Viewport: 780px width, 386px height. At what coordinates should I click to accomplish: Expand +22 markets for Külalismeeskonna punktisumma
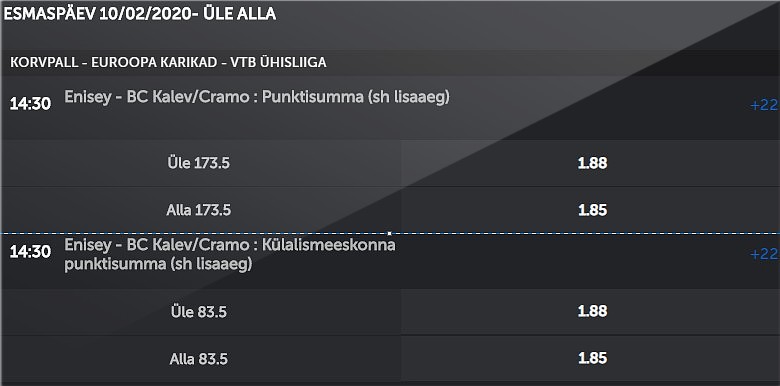click(x=765, y=254)
